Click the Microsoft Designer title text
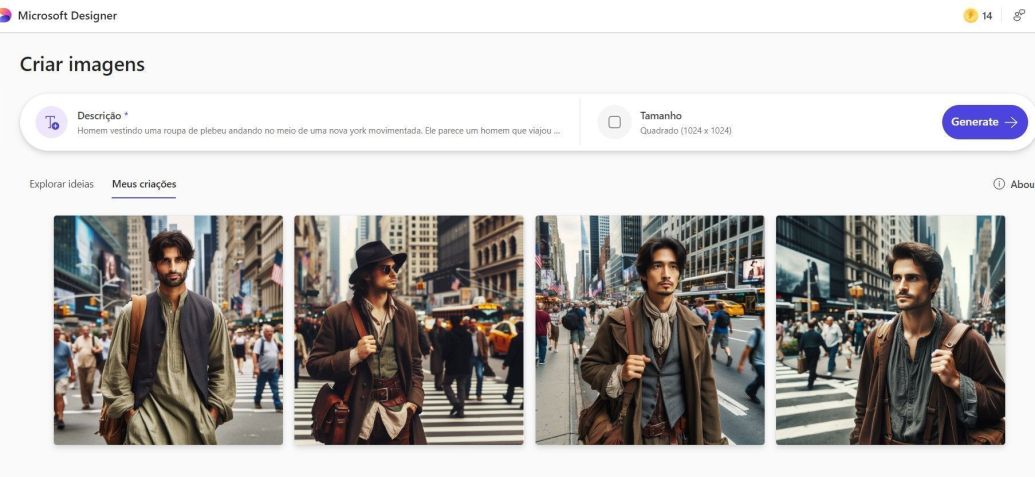Image resolution: width=1035 pixels, height=477 pixels. [x=67, y=16]
